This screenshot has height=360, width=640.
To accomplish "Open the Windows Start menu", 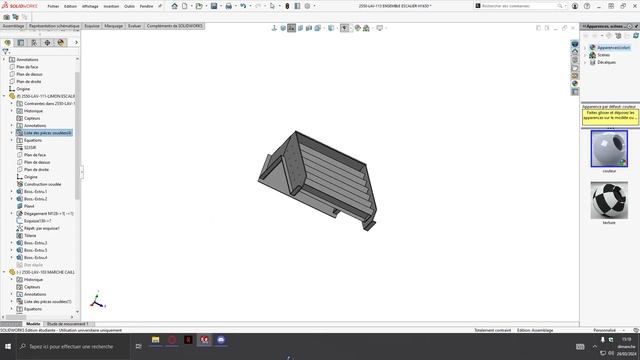I will coord(8,347).
